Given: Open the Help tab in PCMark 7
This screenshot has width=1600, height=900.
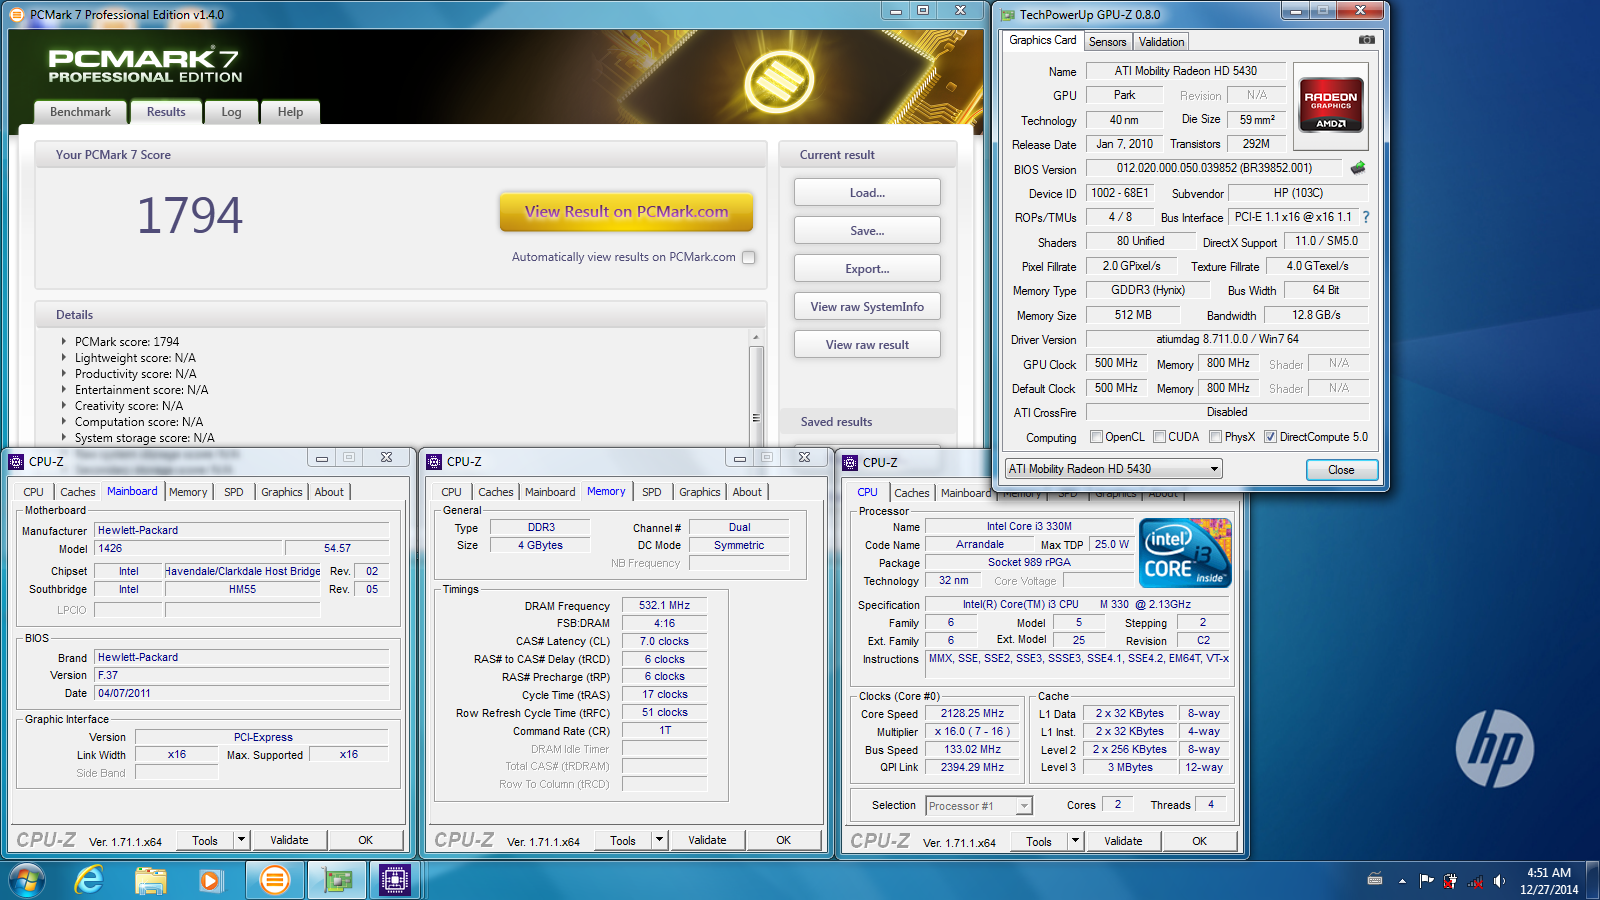Looking at the screenshot, I should tap(290, 112).
